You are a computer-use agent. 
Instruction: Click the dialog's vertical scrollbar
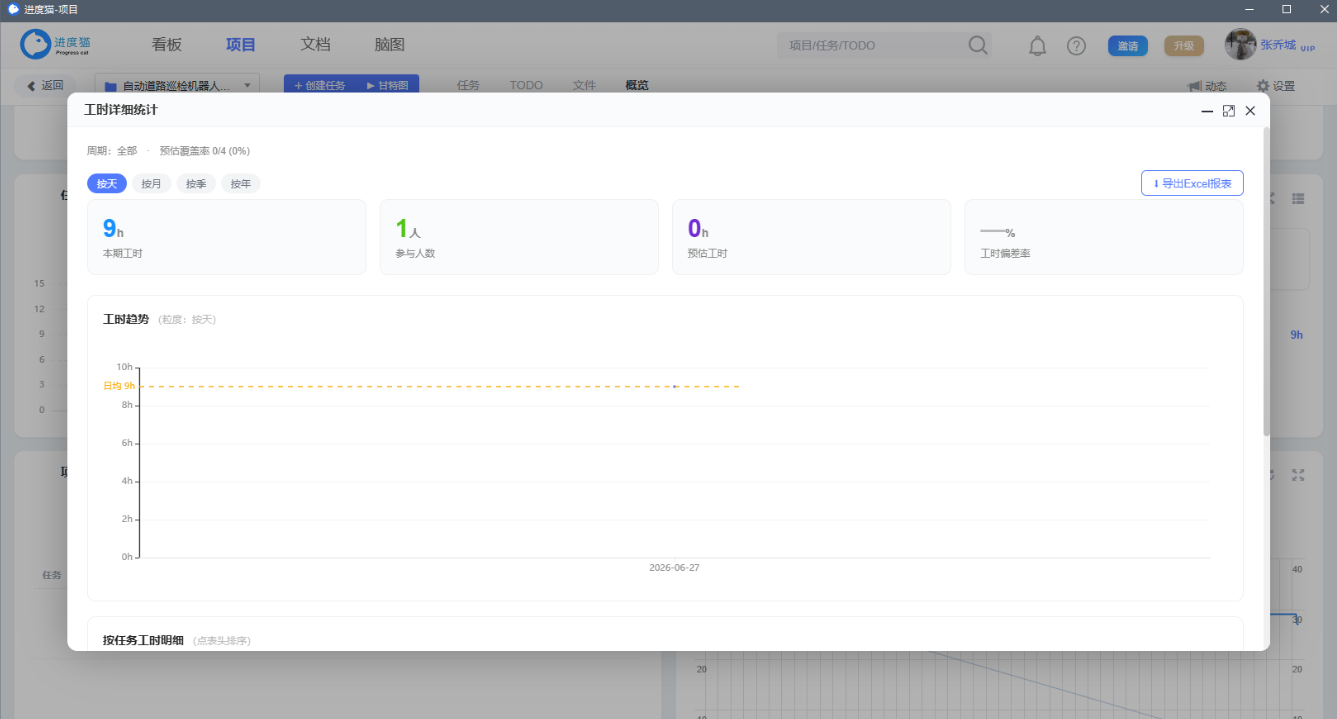point(1266,280)
